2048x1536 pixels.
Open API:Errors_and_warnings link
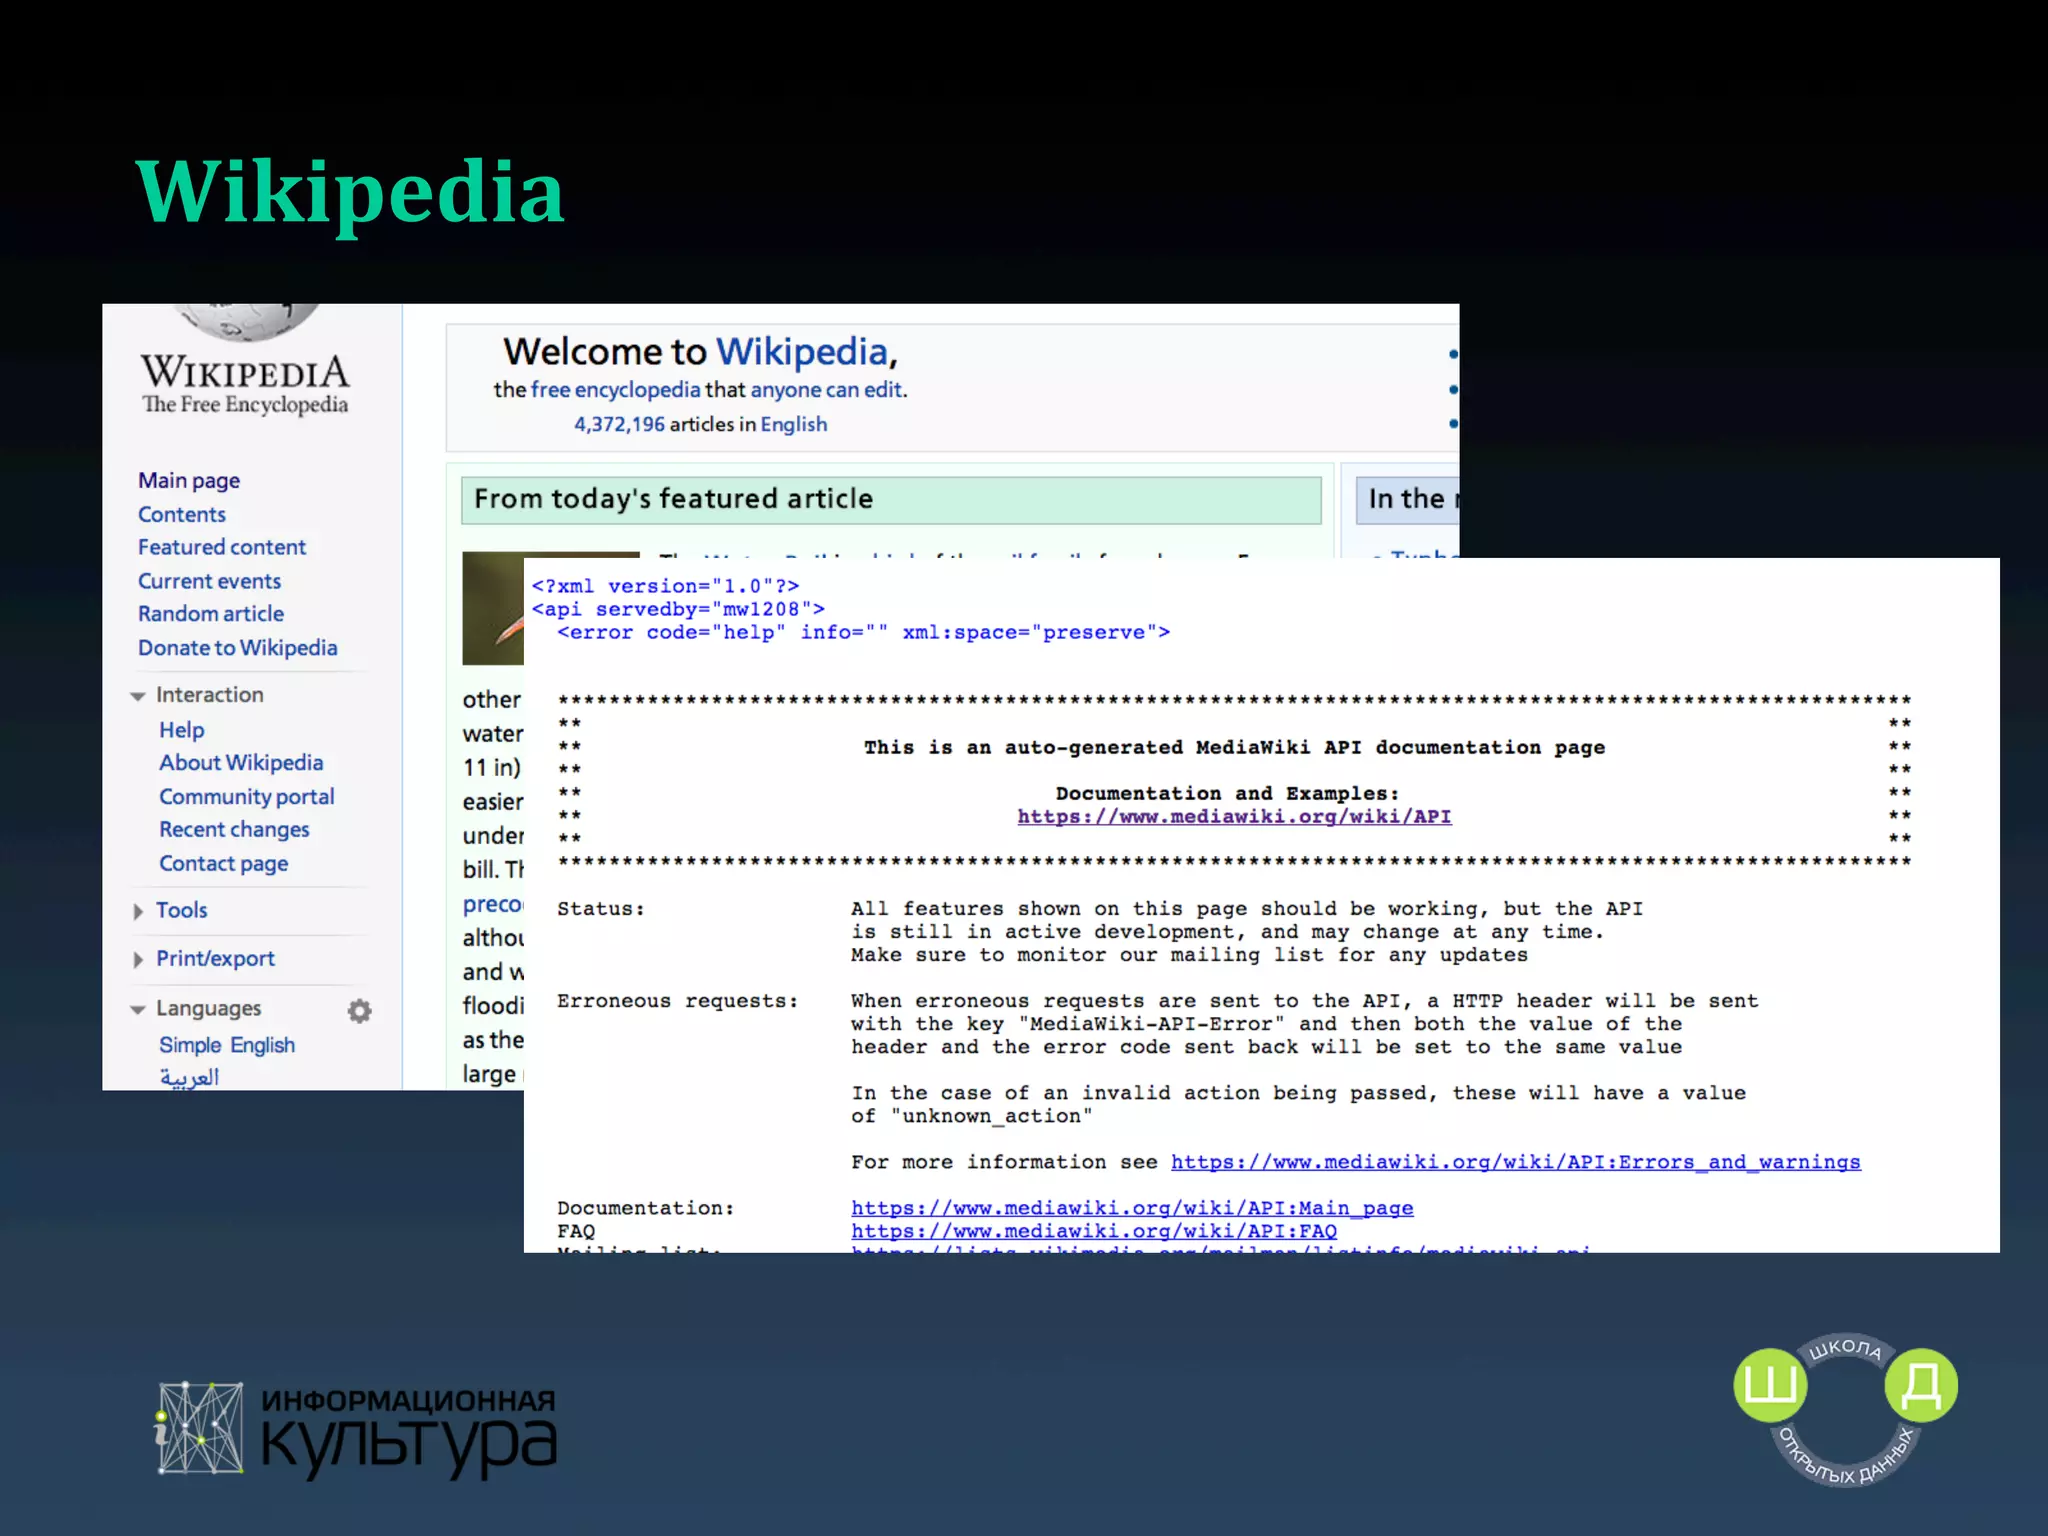1516,1162
